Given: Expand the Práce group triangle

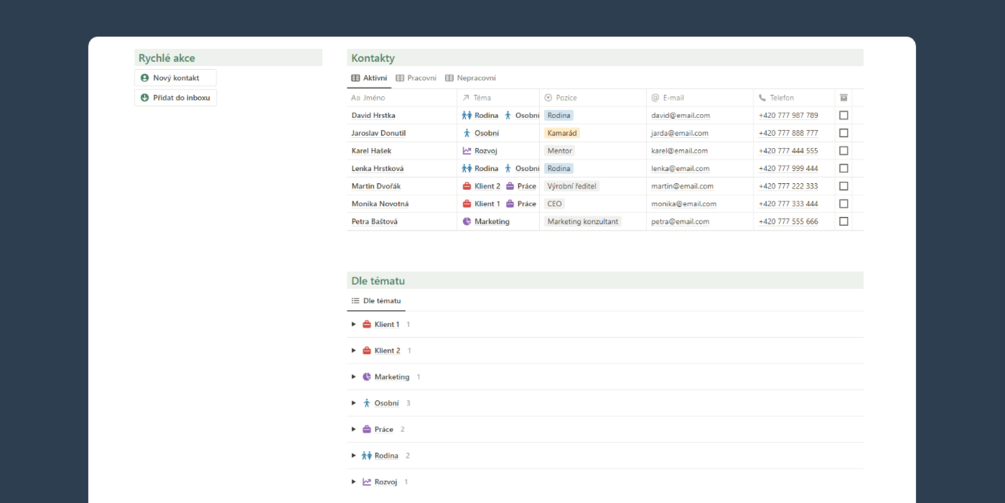Looking at the screenshot, I should coord(354,429).
